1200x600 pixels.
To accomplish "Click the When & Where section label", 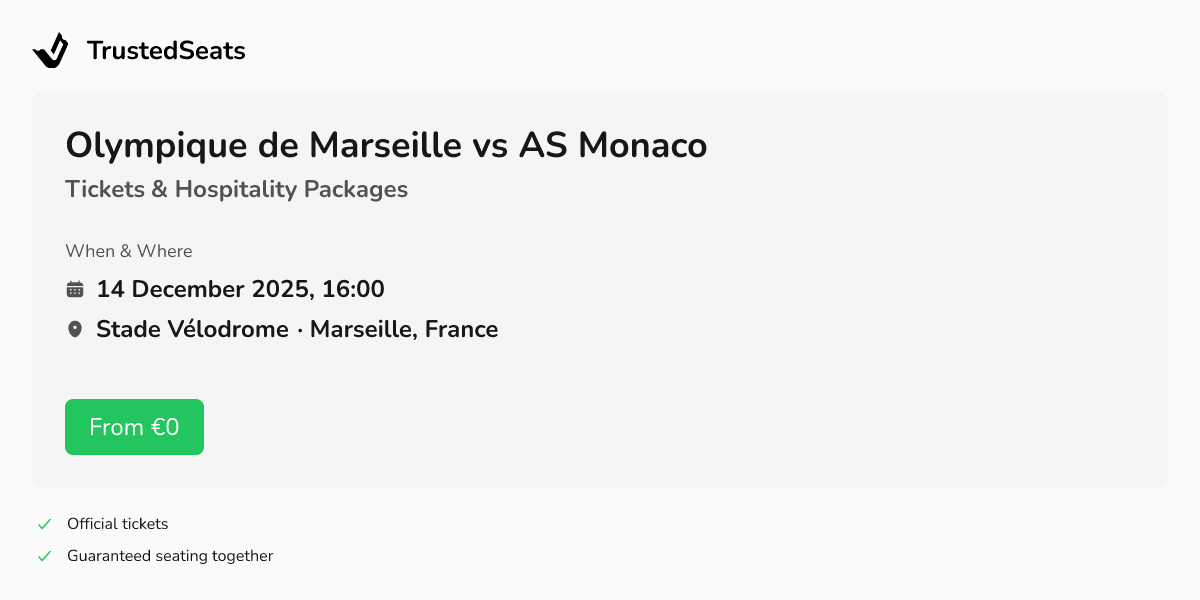I will pos(128,251).
